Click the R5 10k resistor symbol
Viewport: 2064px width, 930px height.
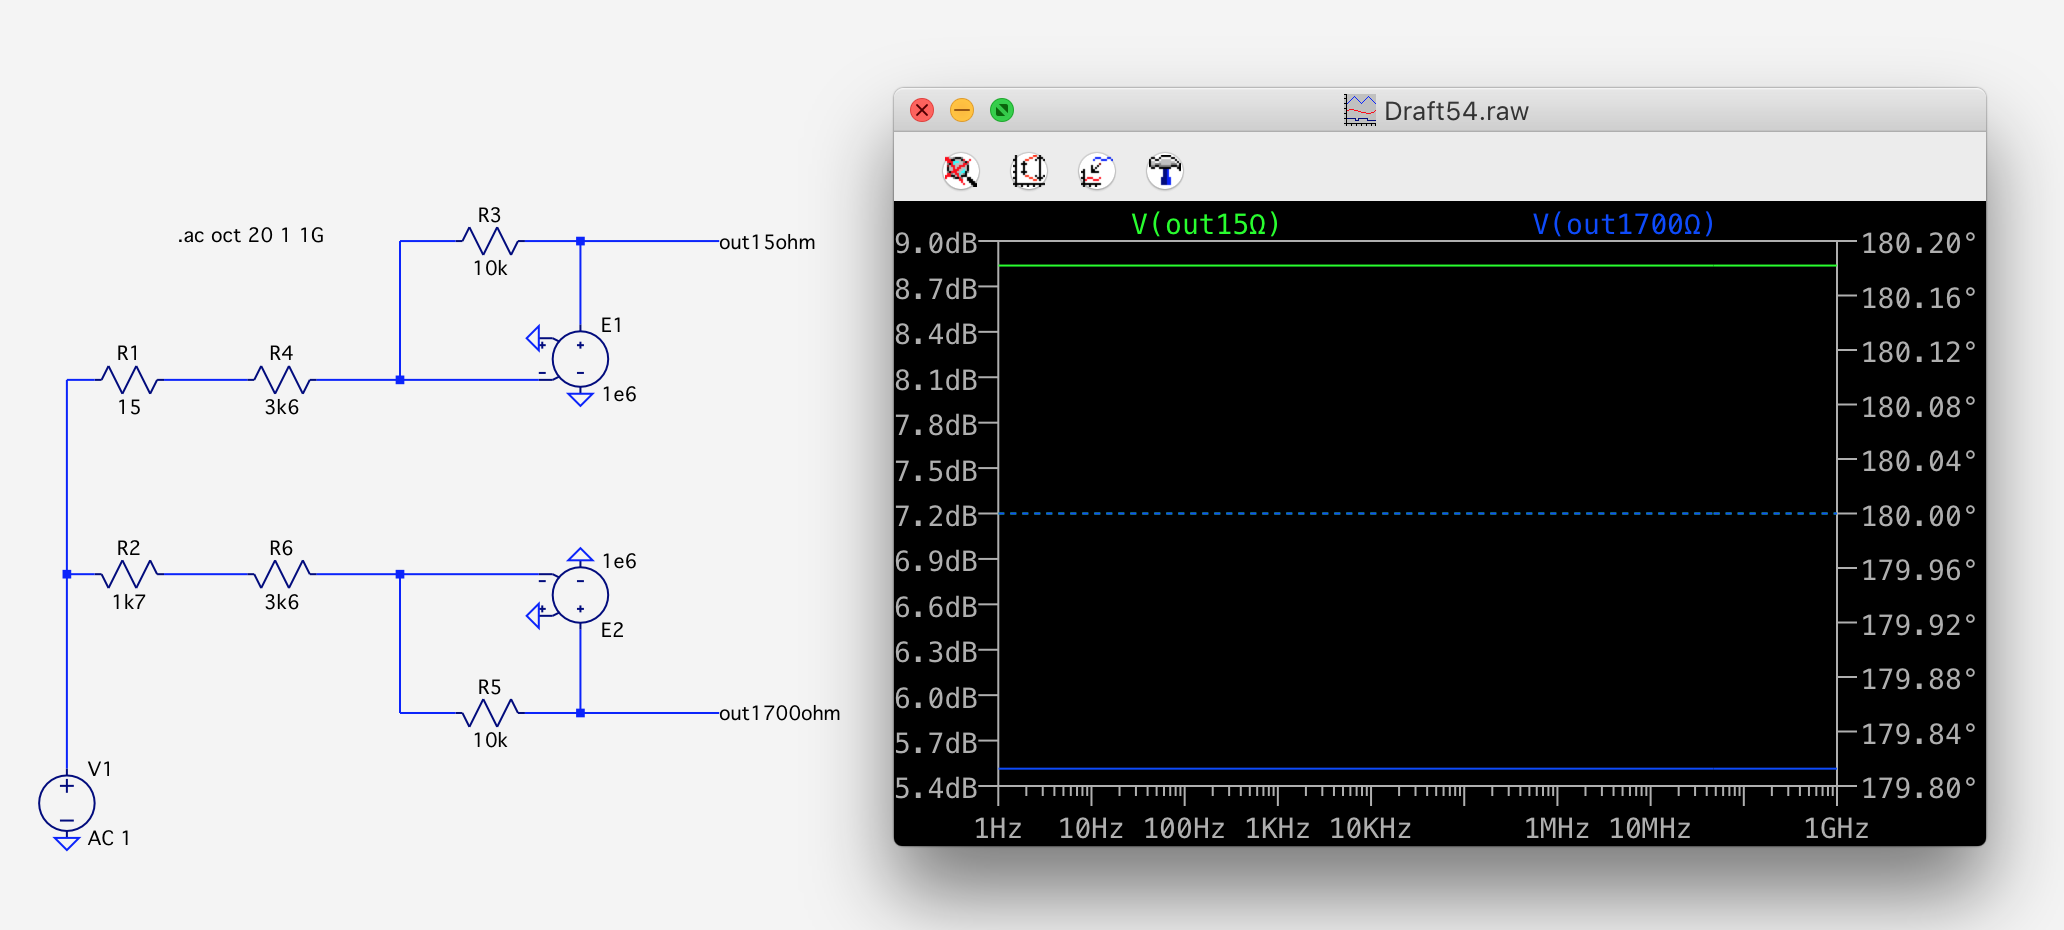click(489, 713)
